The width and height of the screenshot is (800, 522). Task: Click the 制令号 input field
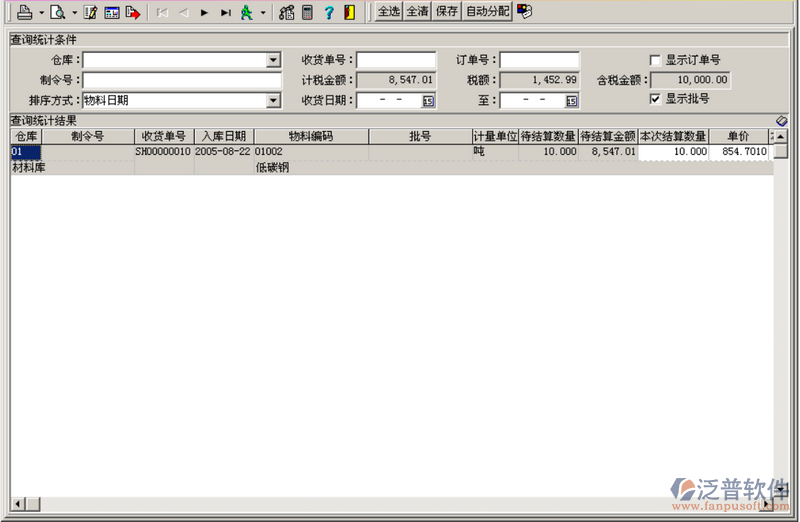pos(182,80)
